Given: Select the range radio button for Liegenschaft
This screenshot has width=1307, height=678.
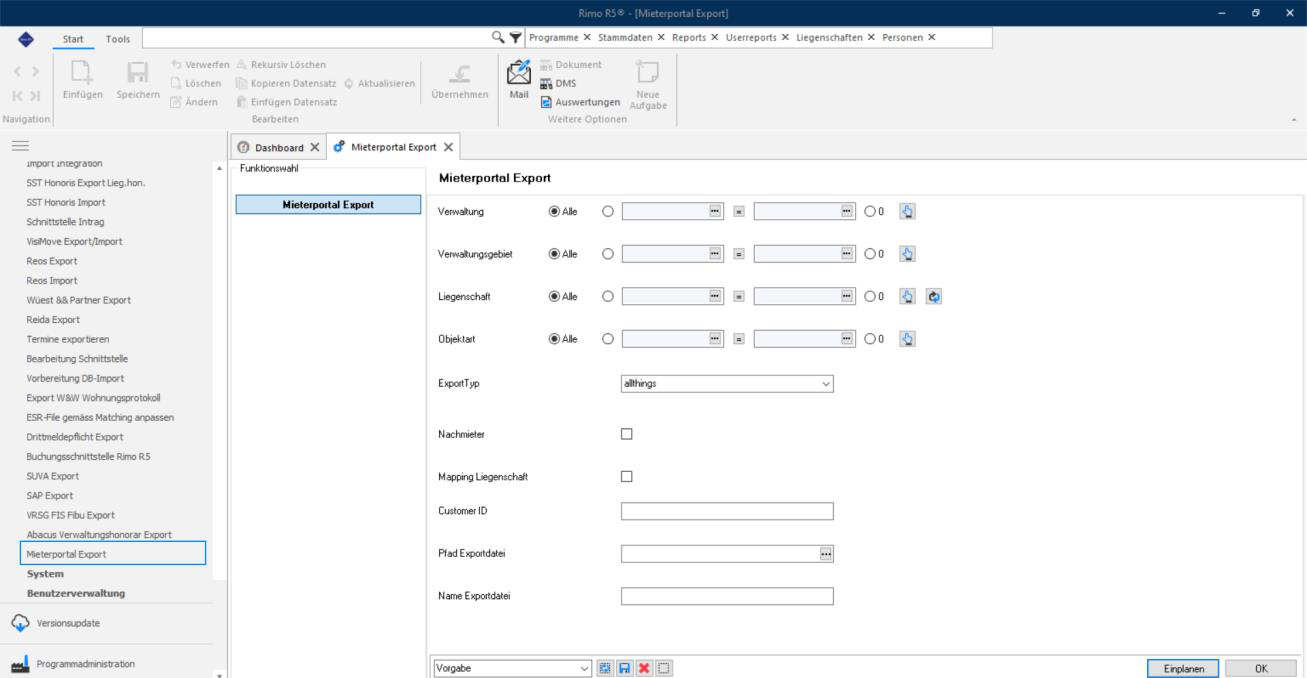Looking at the screenshot, I should 608,297.
